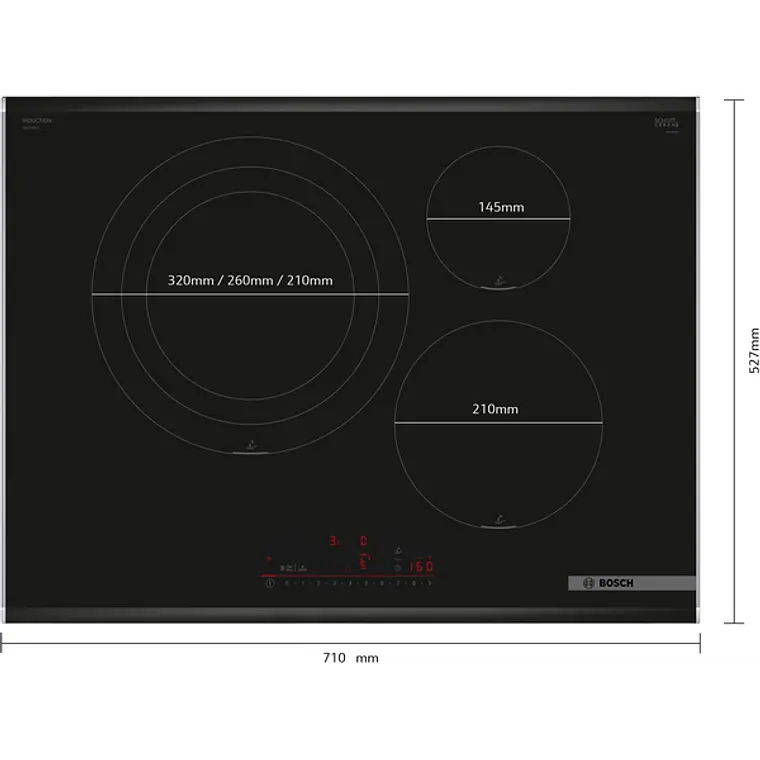Select power level 5 on the touch scale
The height and width of the screenshot is (760, 760).
[366, 583]
